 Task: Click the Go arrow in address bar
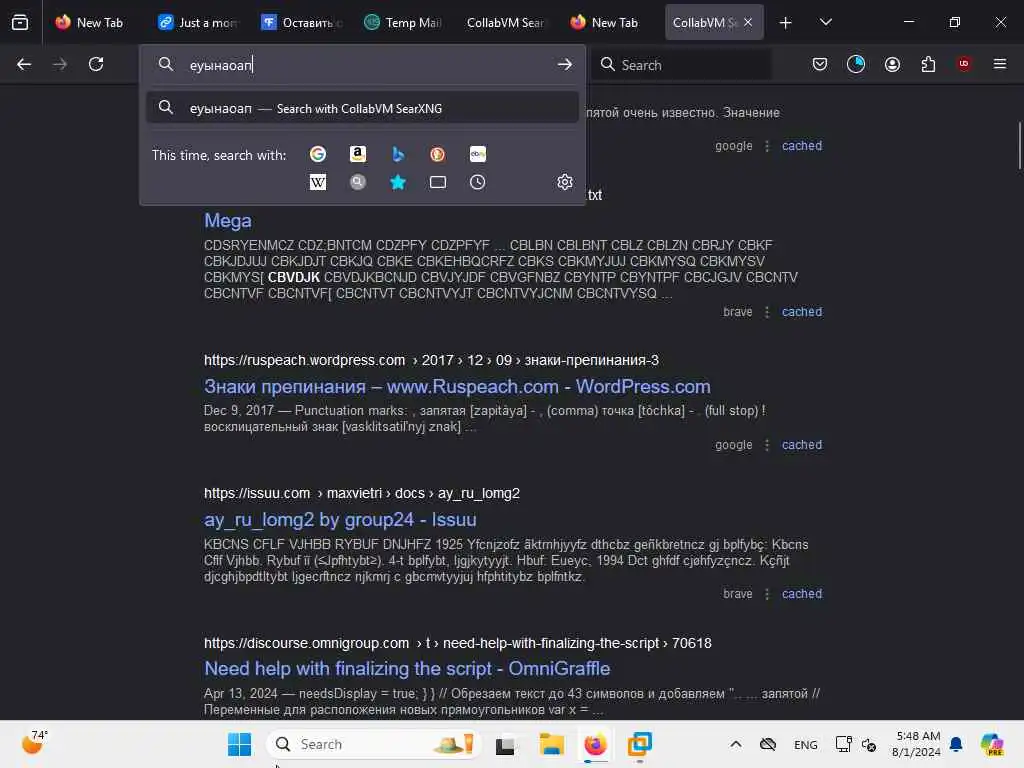tap(565, 65)
